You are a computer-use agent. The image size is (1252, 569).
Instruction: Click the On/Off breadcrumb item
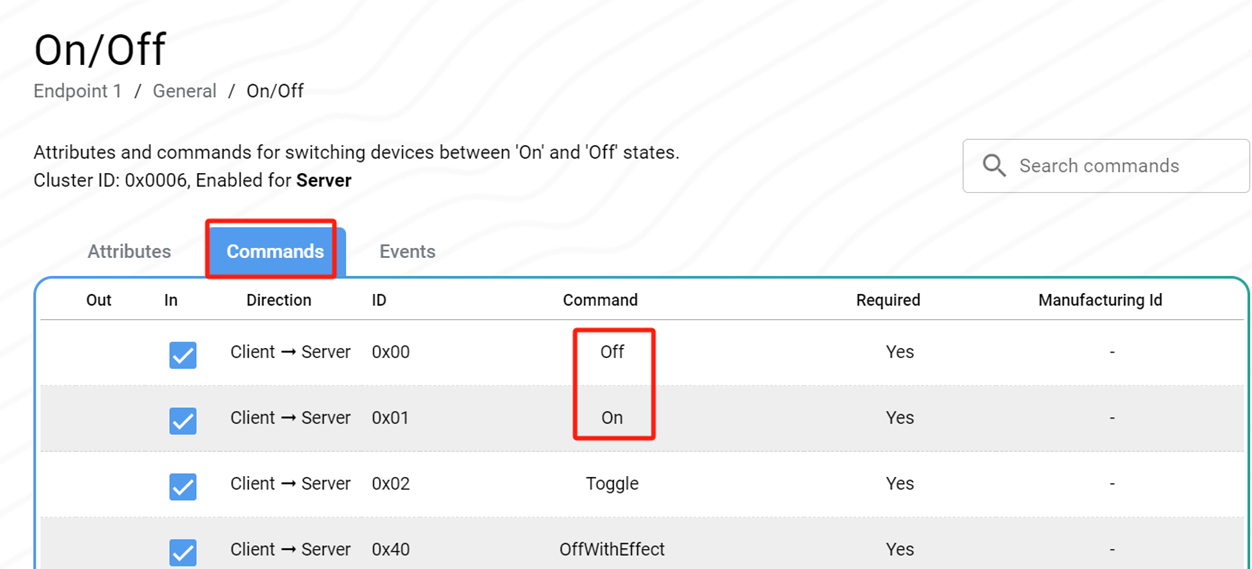pyautogui.click(x=275, y=91)
